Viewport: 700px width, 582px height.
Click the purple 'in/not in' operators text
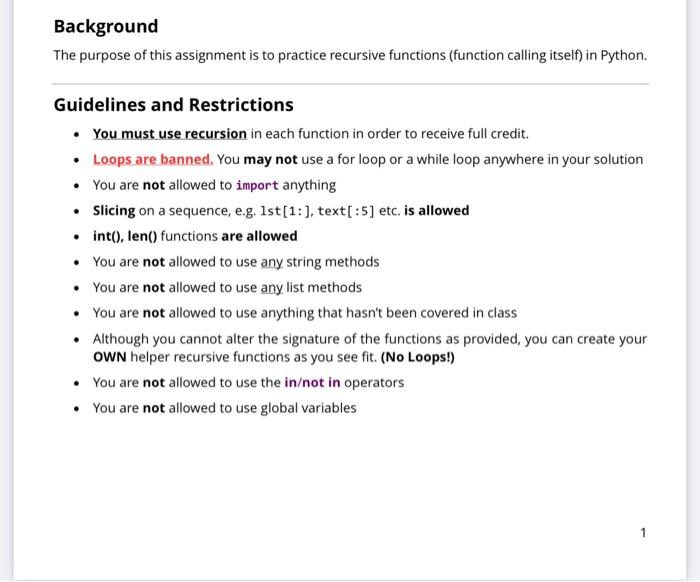[x=312, y=382]
